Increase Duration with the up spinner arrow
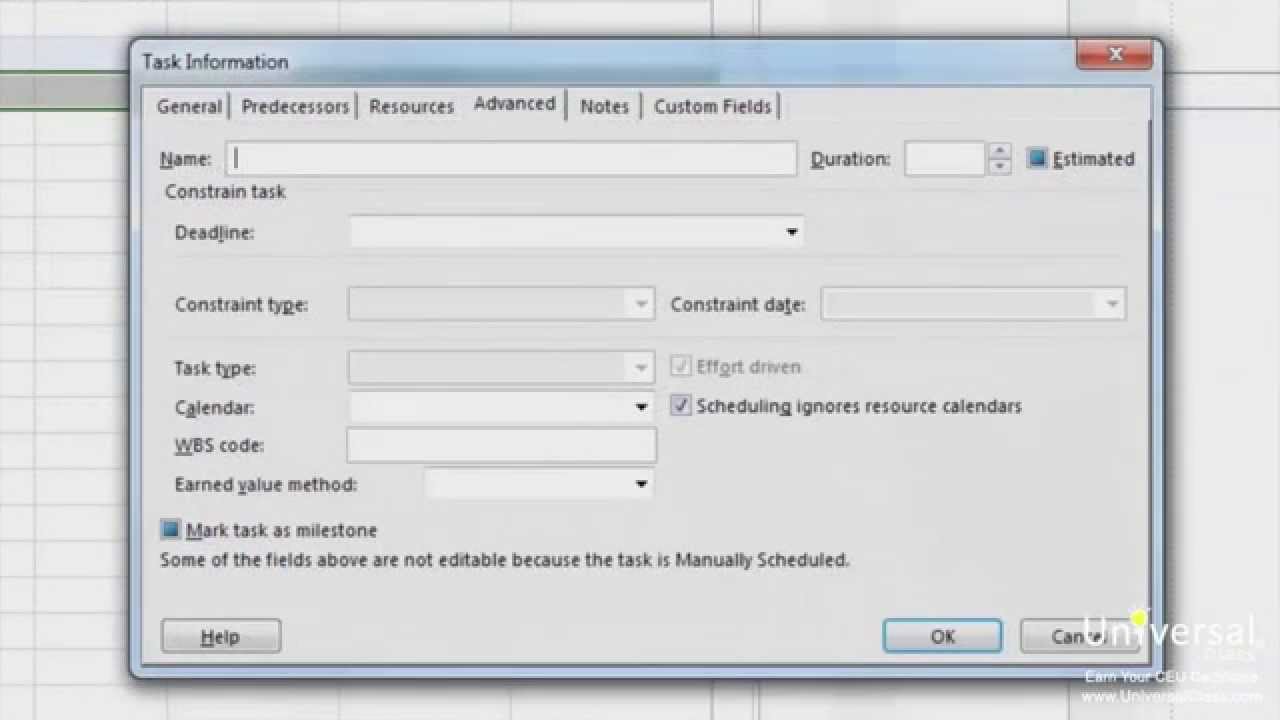Screen dimensions: 1280x720 [x=999, y=151]
